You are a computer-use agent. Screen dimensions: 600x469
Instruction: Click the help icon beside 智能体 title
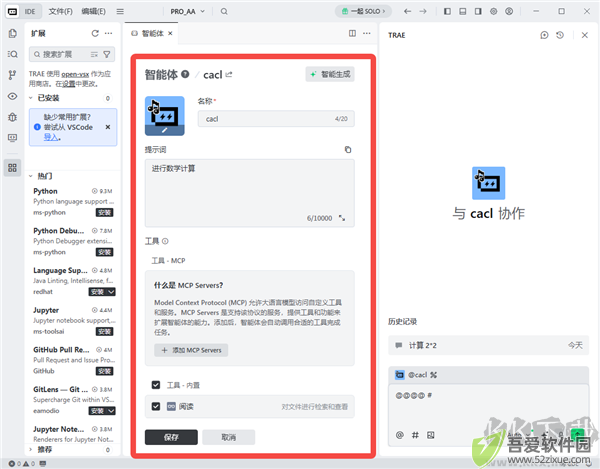click(185, 74)
